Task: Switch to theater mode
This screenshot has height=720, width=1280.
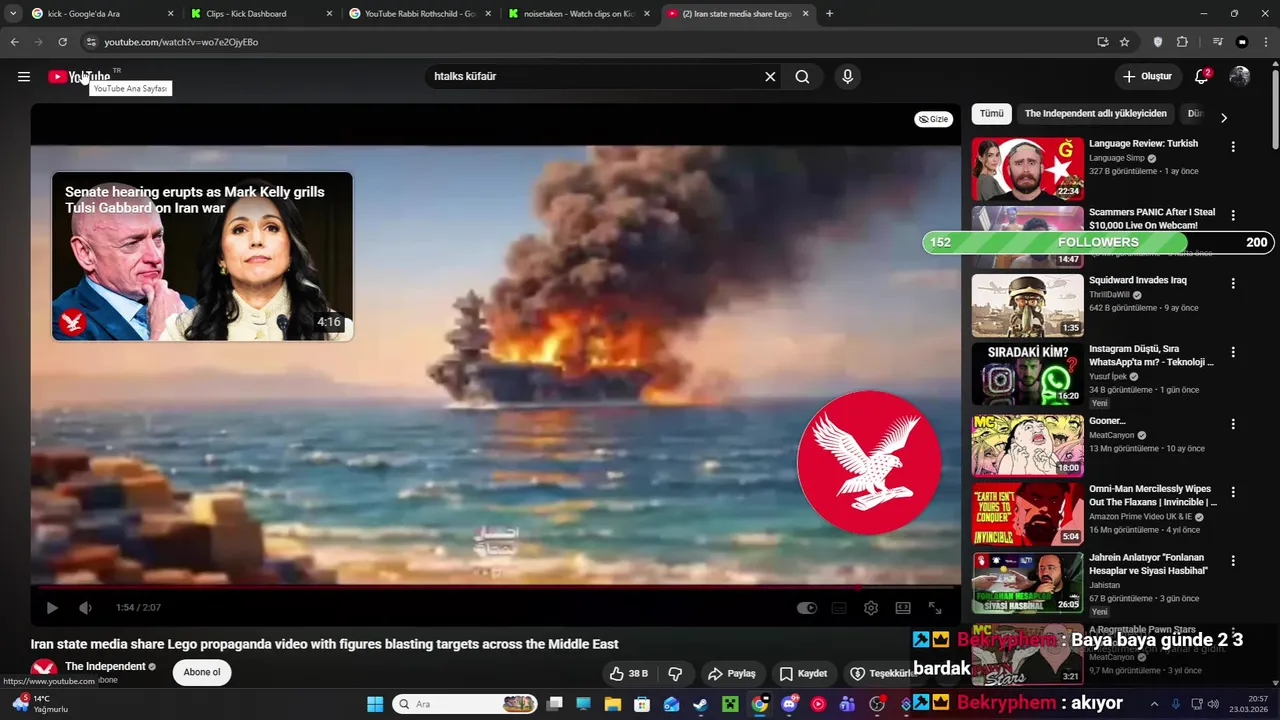Action: coord(903,608)
